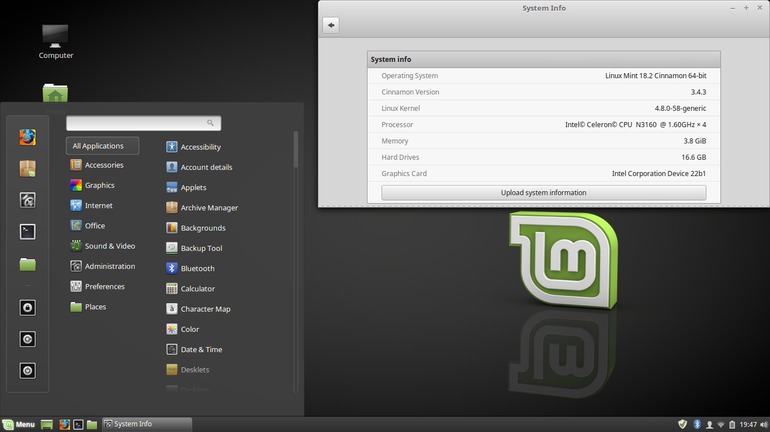The width and height of the screenshot is (770, 432).
Task: Click Memory value 3.8 GiB
Action: click(x=695, y=141)
